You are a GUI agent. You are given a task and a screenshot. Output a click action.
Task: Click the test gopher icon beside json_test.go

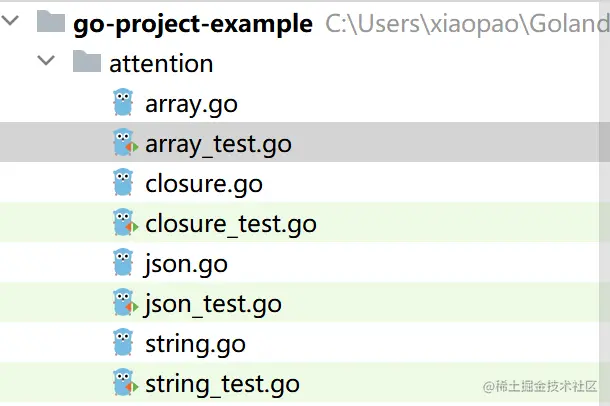pyautogui.click(x=124, y=303)
